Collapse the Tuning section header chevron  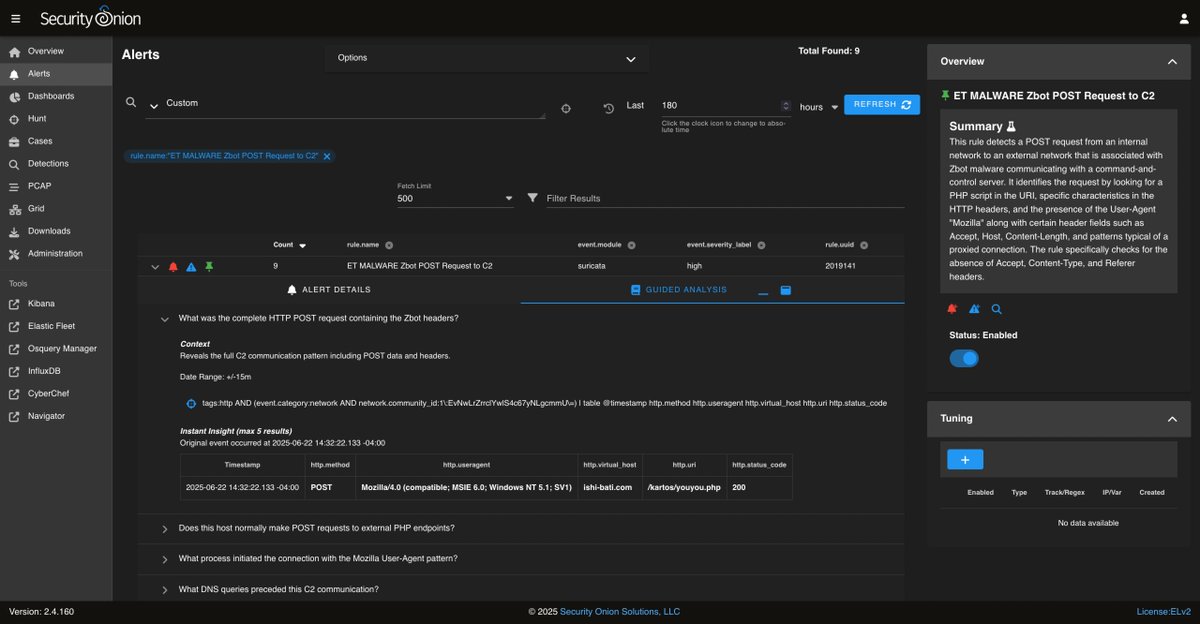(x=1172, y=418)
